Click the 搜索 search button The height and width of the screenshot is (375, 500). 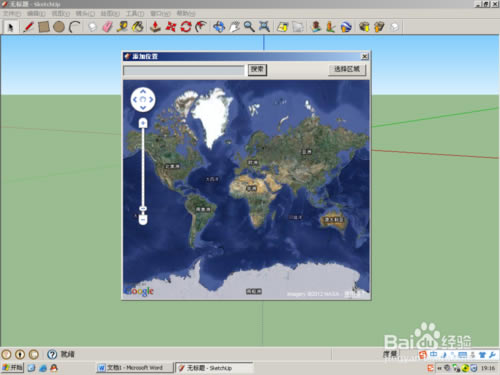(257, 70)
